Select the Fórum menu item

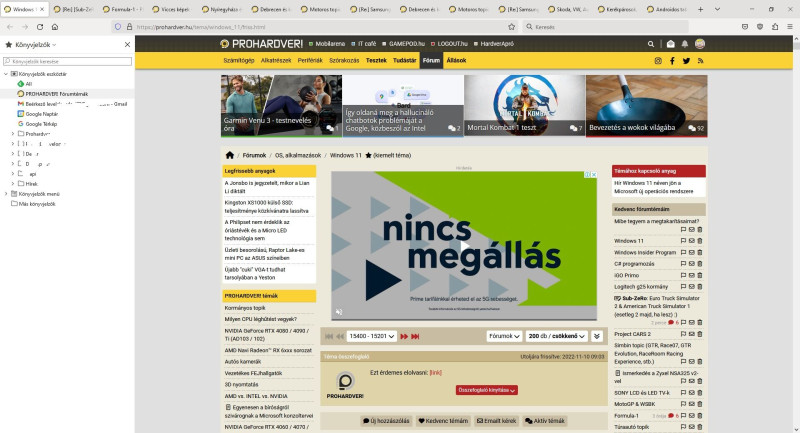(x=431, y=60)
